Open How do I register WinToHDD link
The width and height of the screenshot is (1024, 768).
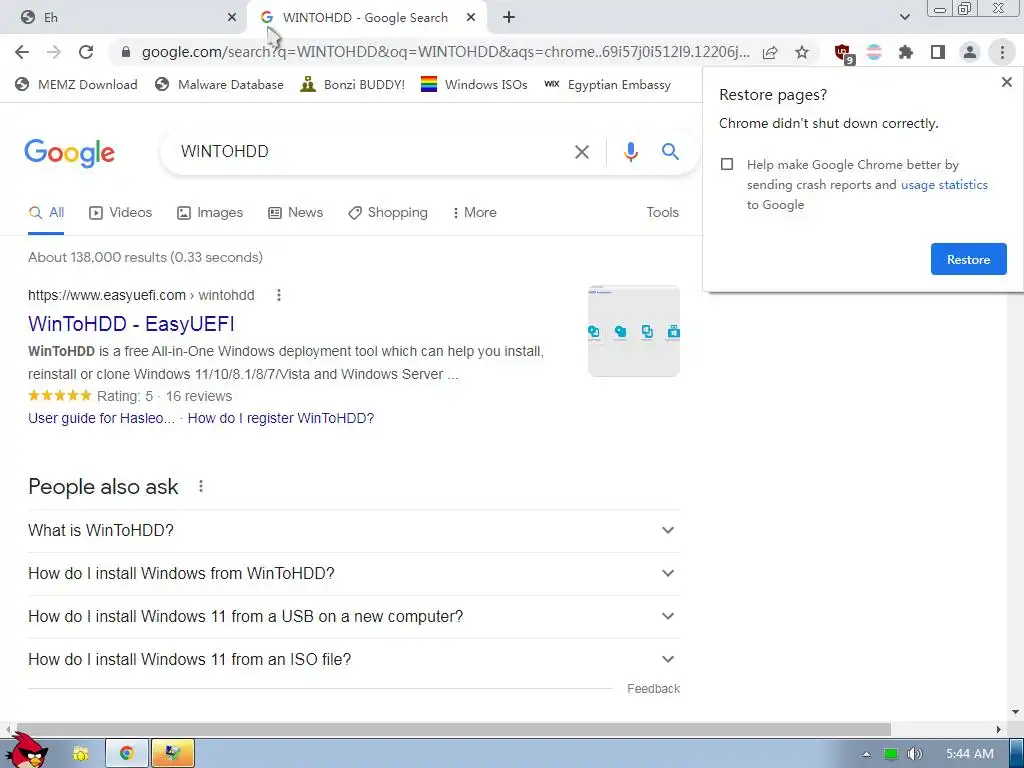(281, 419)
